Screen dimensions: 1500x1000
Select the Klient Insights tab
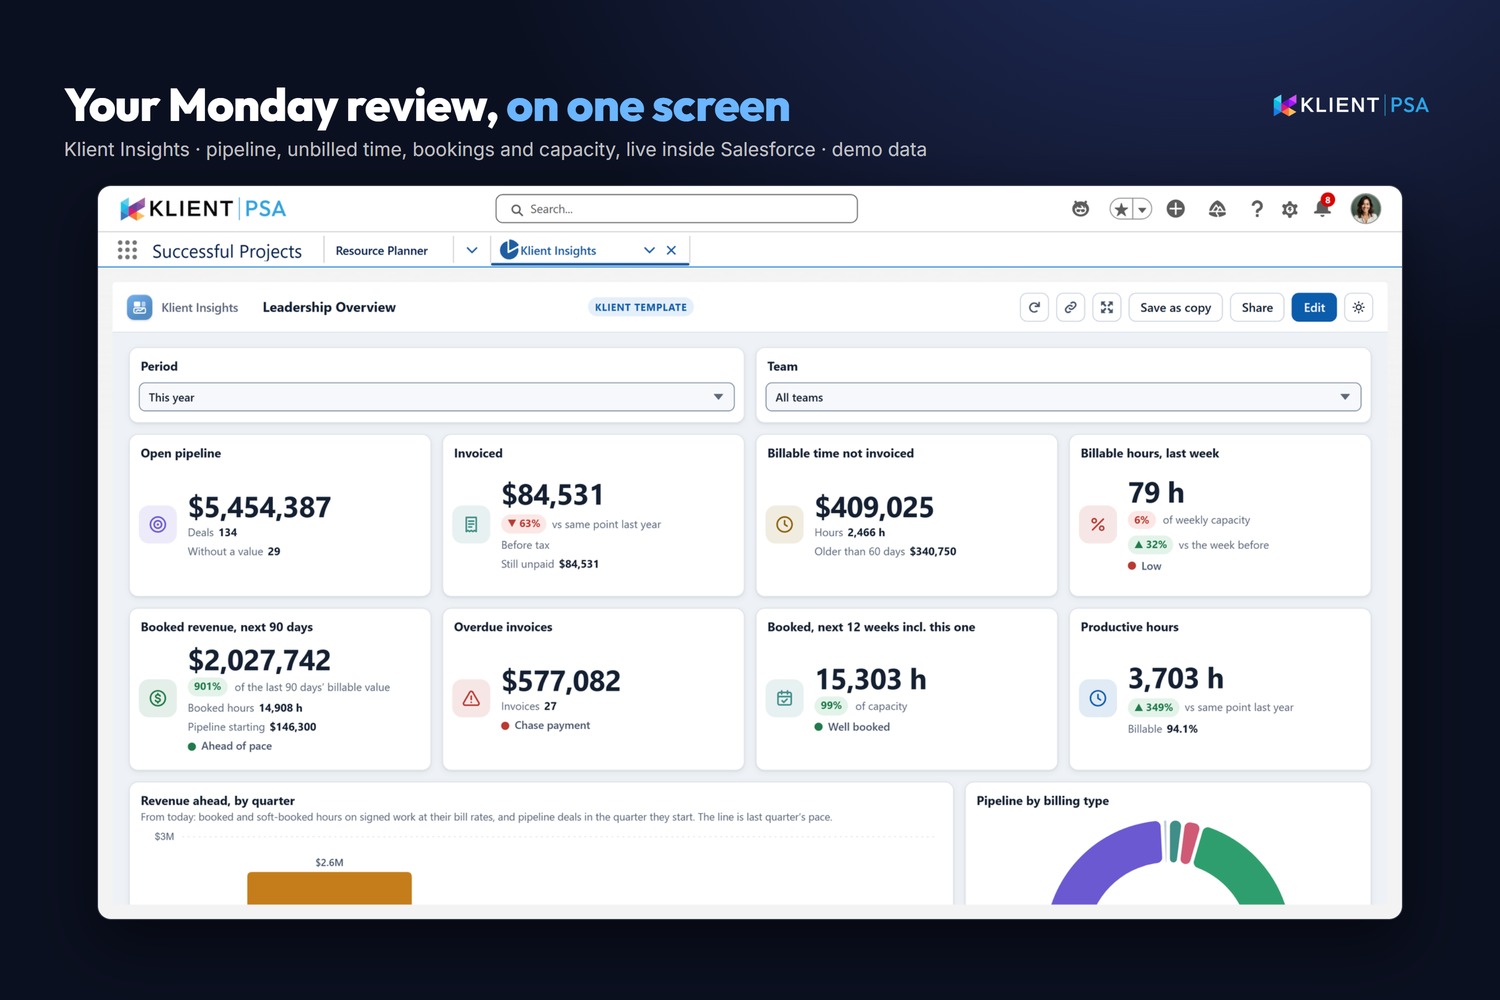click(558, 251)
